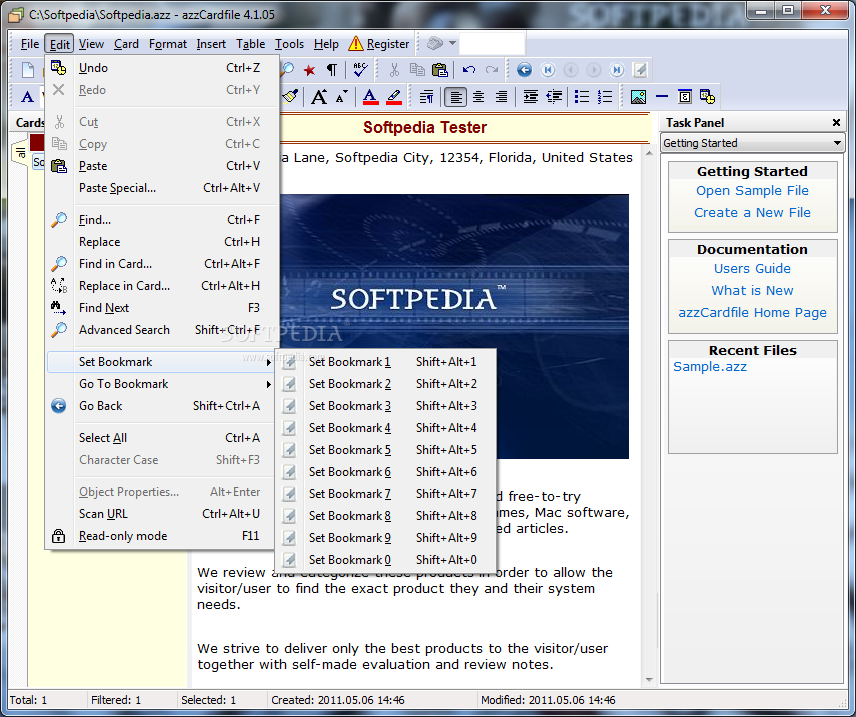Jump to the first card
856x717 pixels.
[x=548, y=70]
